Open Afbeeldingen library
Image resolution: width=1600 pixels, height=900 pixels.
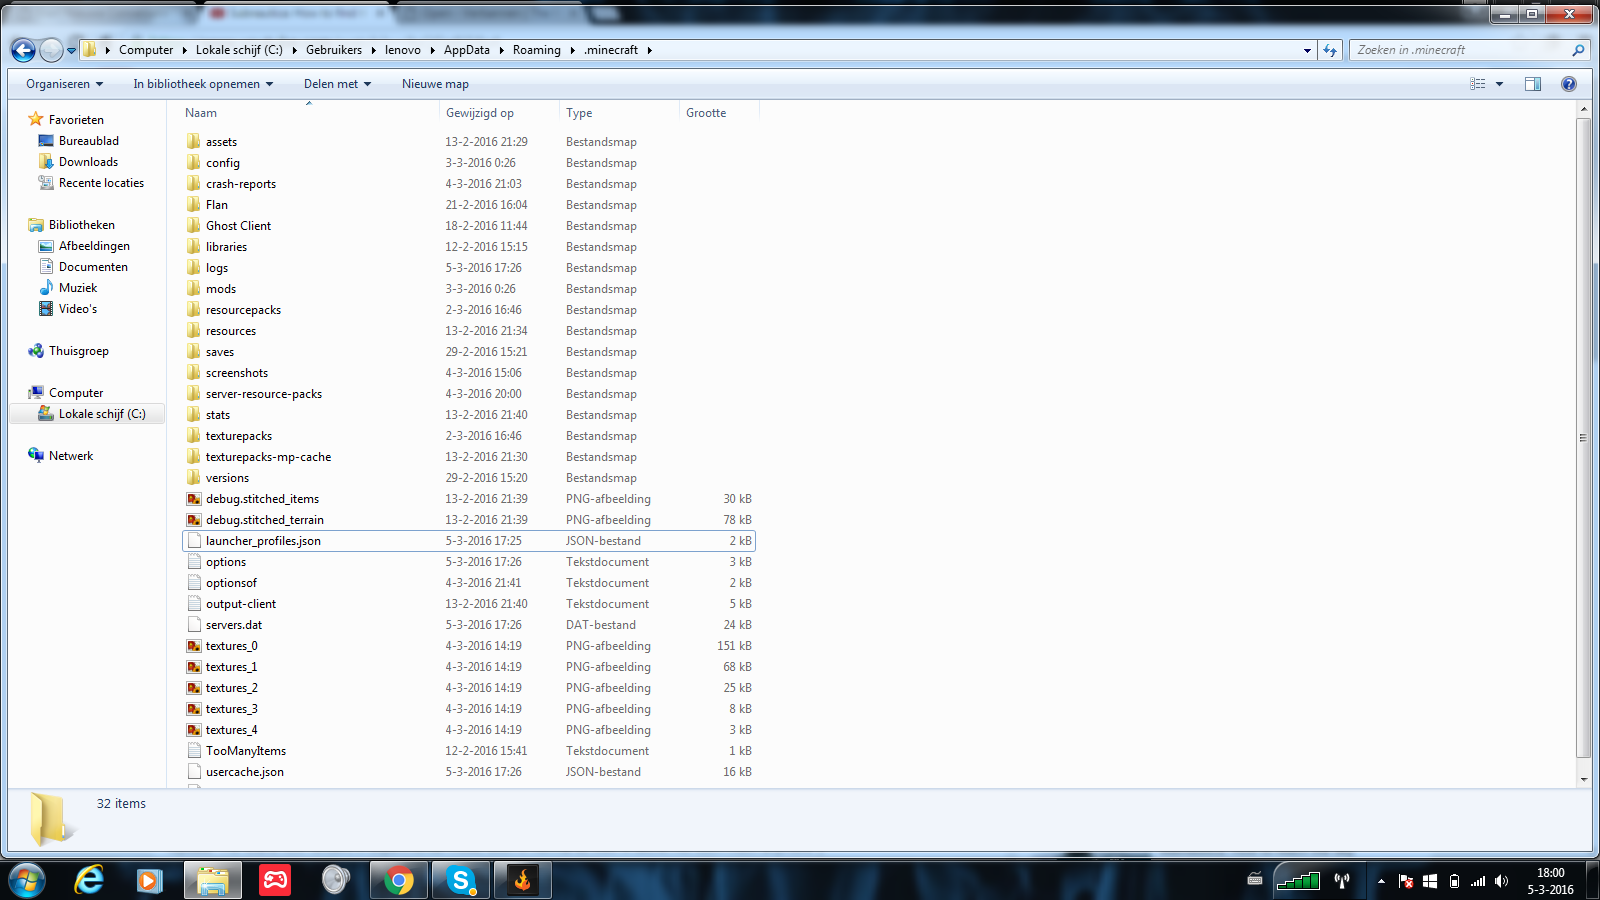(x=94, y=246)
